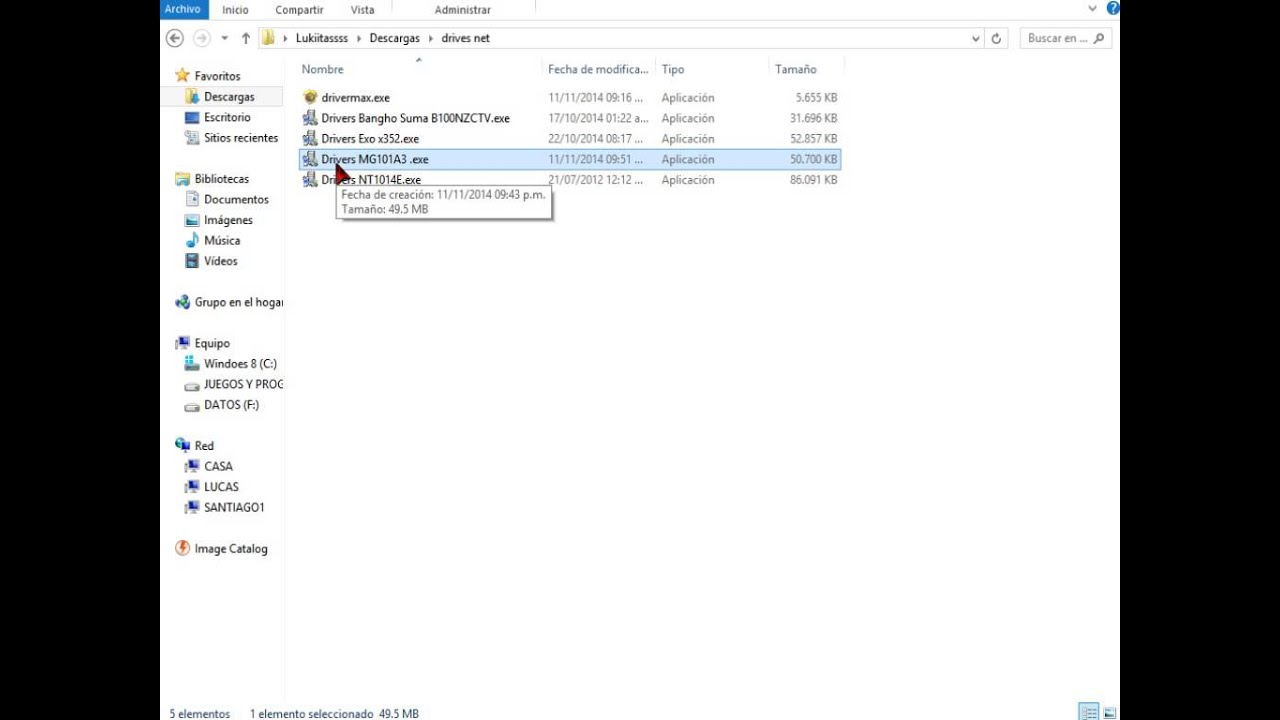Viewport: 1280px width, 720px height.
Task: Switch to details view in status bar
Action: click(1089, 712)
